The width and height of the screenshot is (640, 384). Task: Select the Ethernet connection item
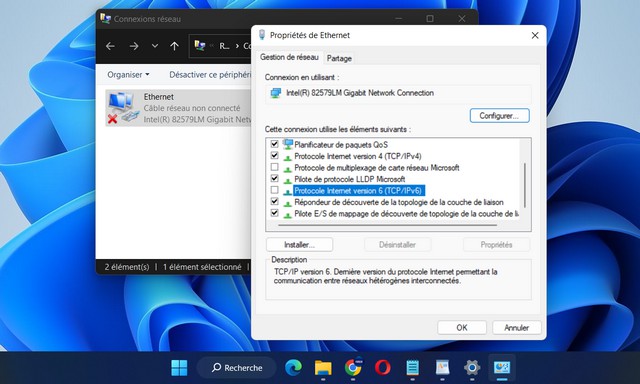click(178, 108)
